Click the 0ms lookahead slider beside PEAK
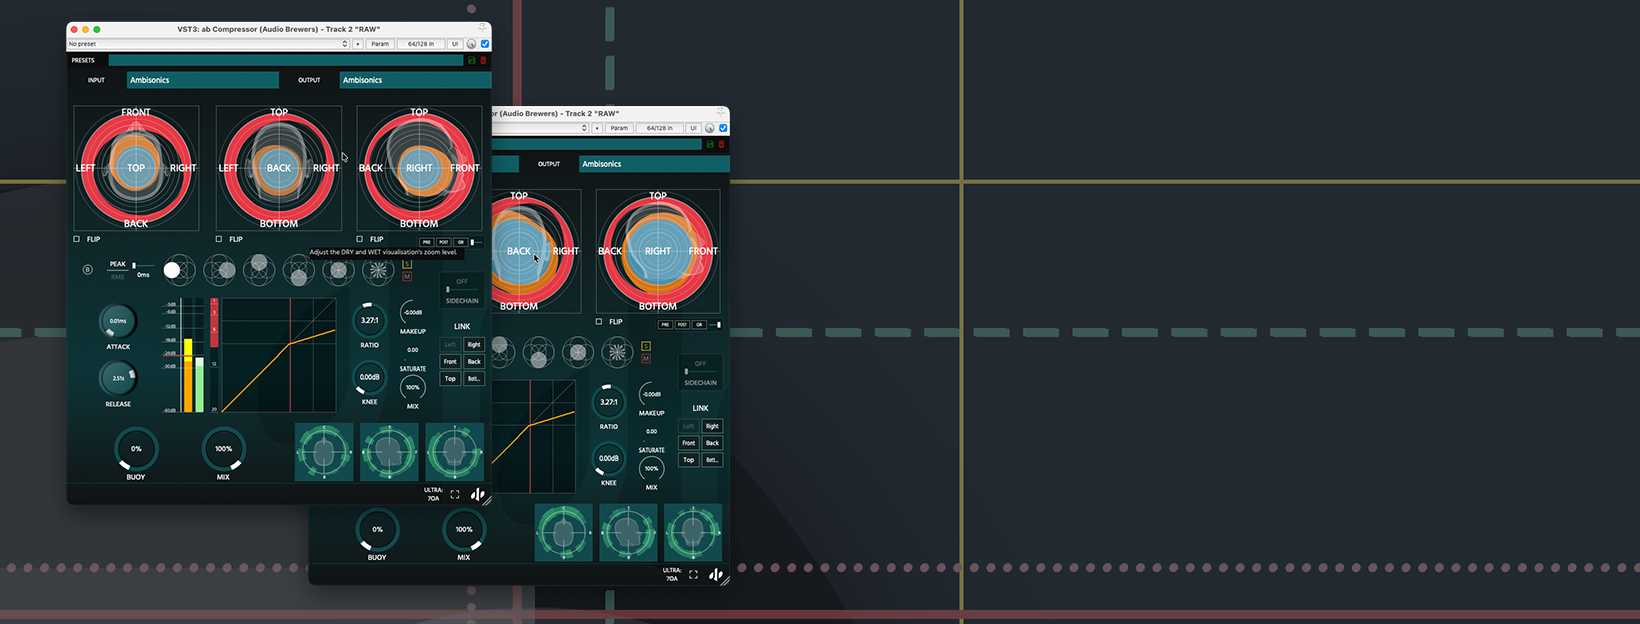The image size is (1640, 624). point(143,266)
